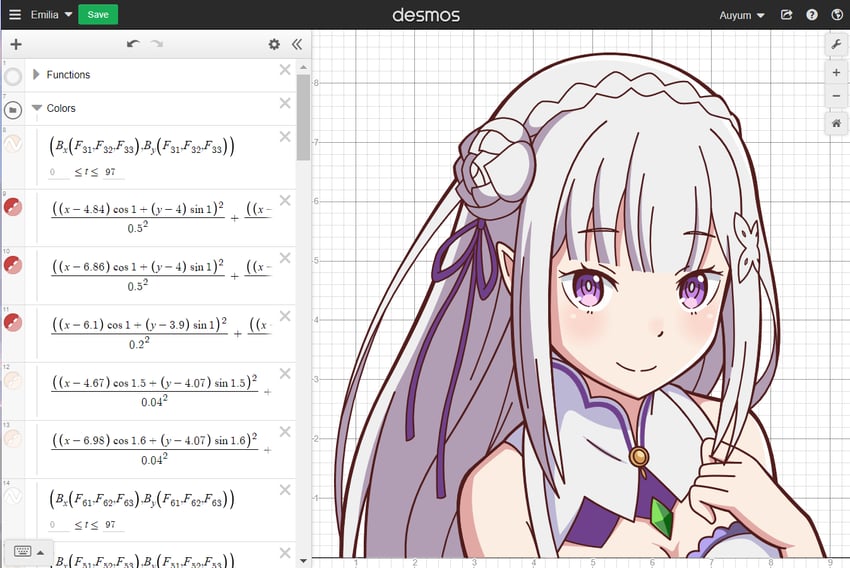
Task: Toggle the Colors folder icon
Action: 13,110
